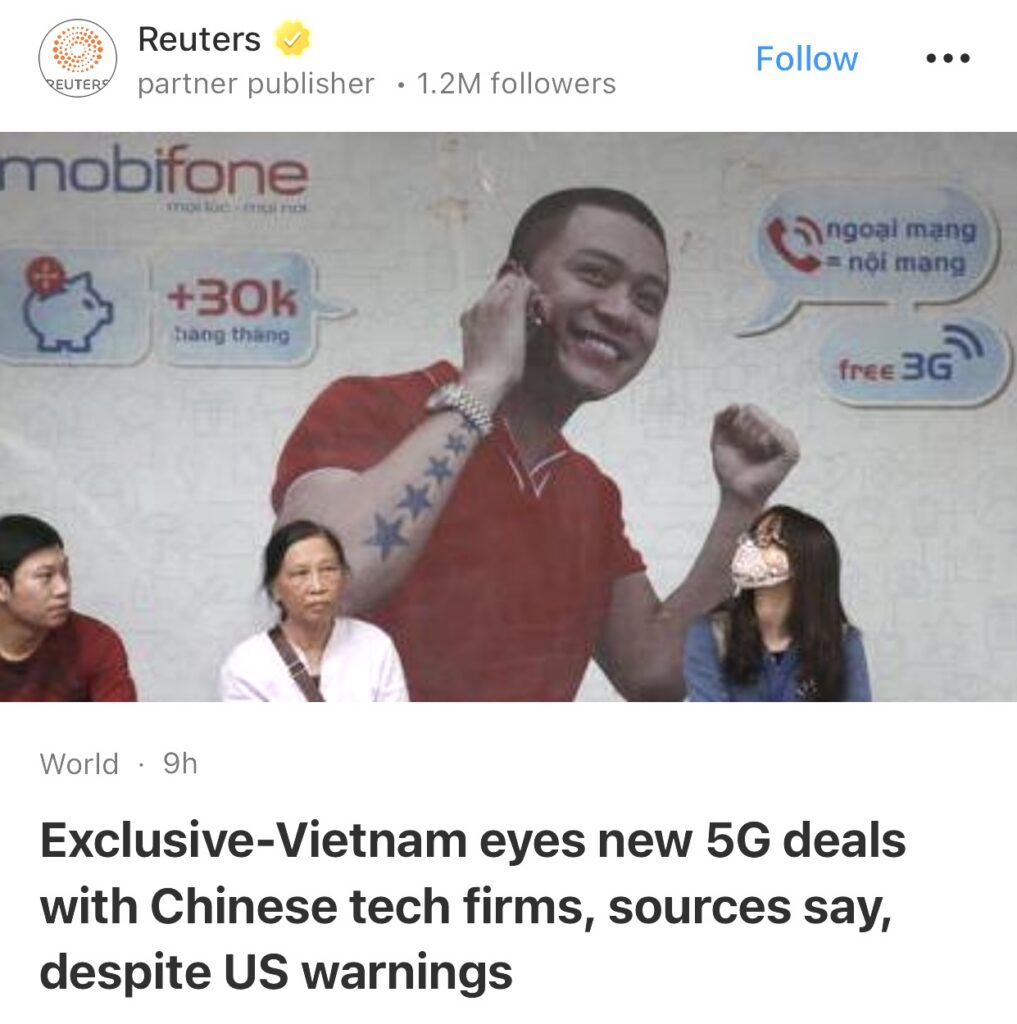Open the three-dot more options menu
The image size is (1017, 1024).
[x=948, y=59]
